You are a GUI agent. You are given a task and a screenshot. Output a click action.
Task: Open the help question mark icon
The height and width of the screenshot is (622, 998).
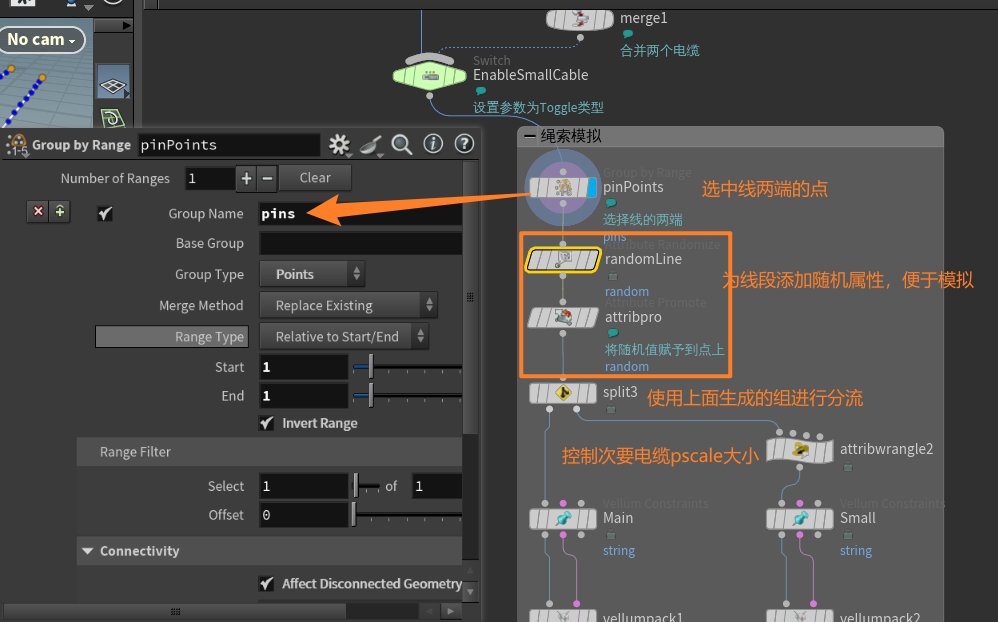coord(463,144)
